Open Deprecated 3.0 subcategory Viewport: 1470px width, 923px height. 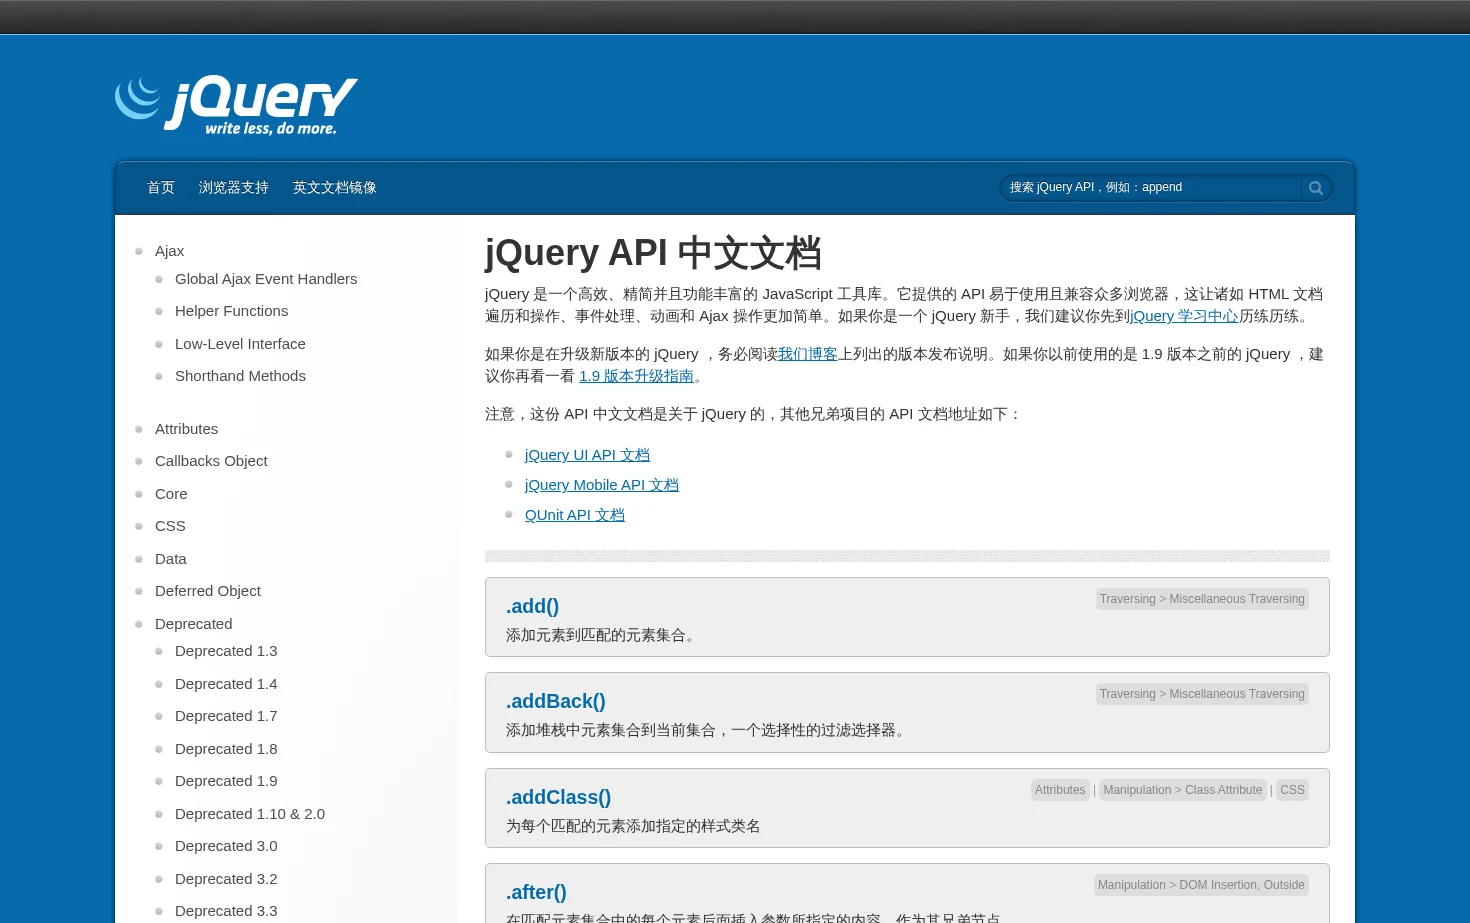[x=226, y=846]
